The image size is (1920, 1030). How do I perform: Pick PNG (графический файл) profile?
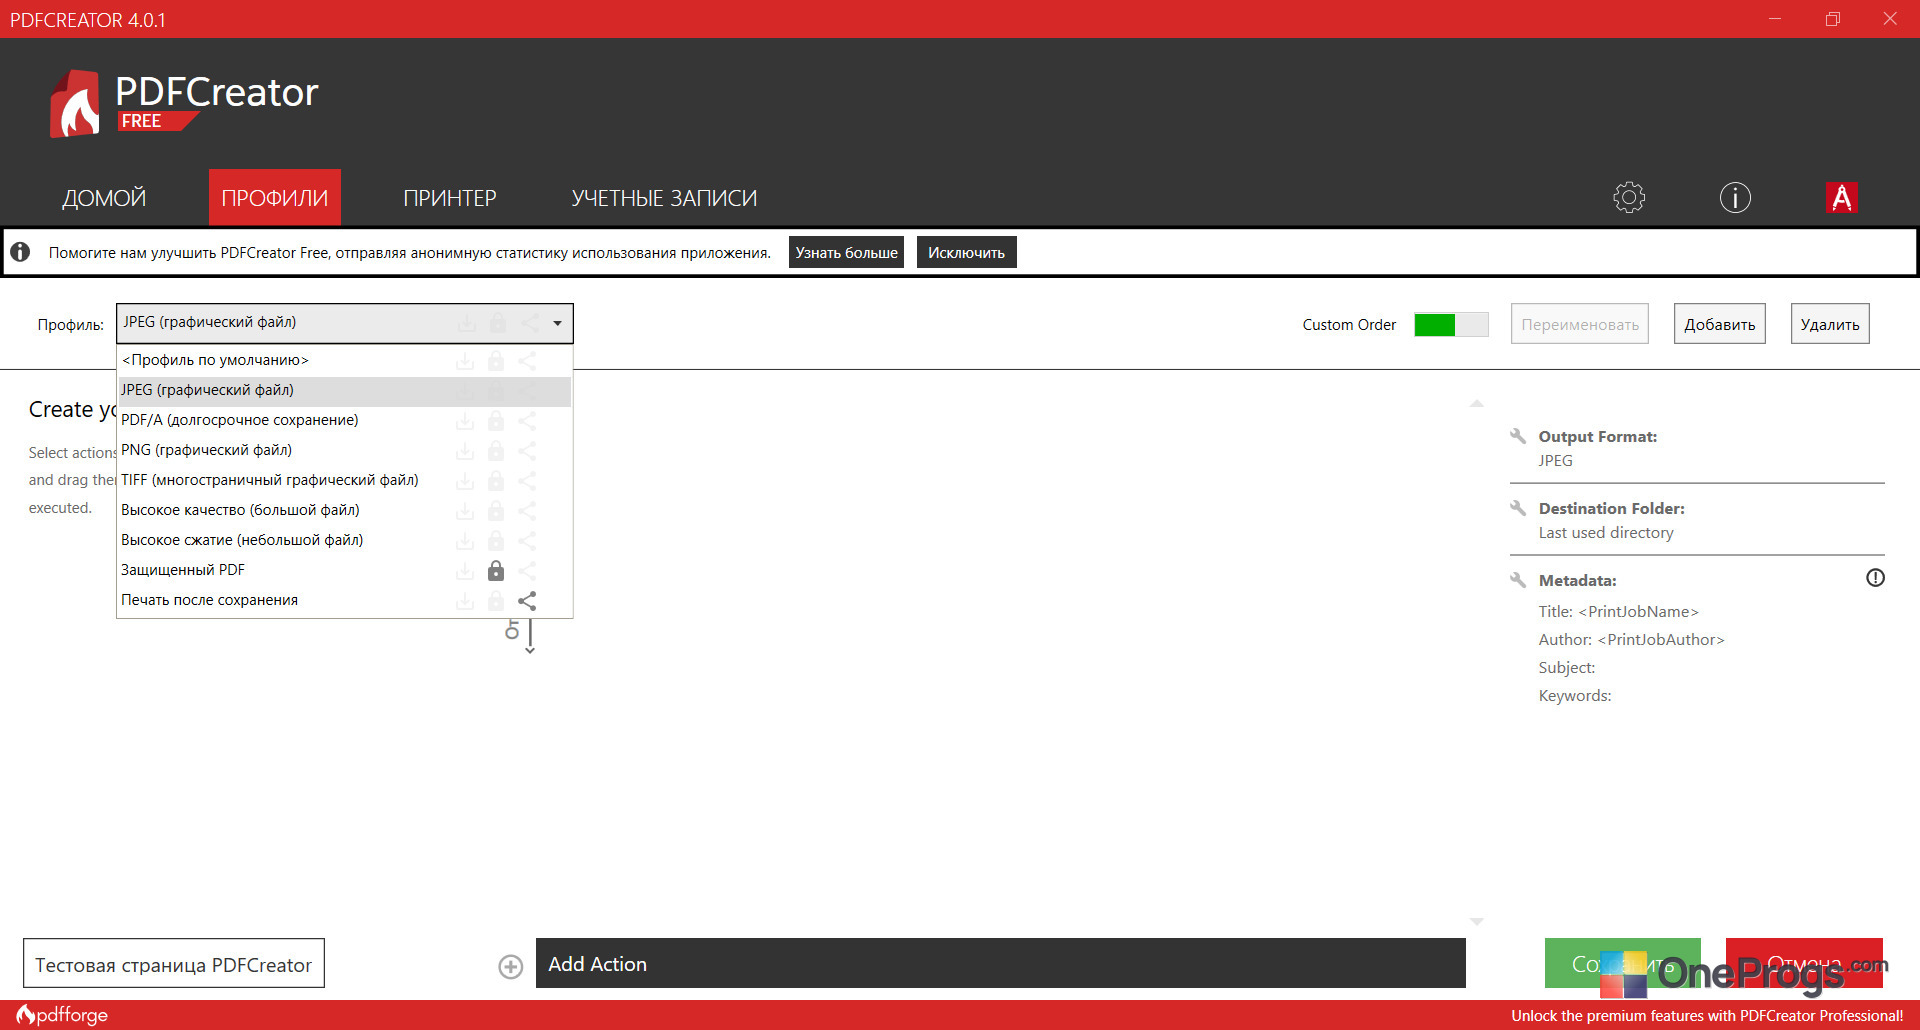(x=344, y=450)
